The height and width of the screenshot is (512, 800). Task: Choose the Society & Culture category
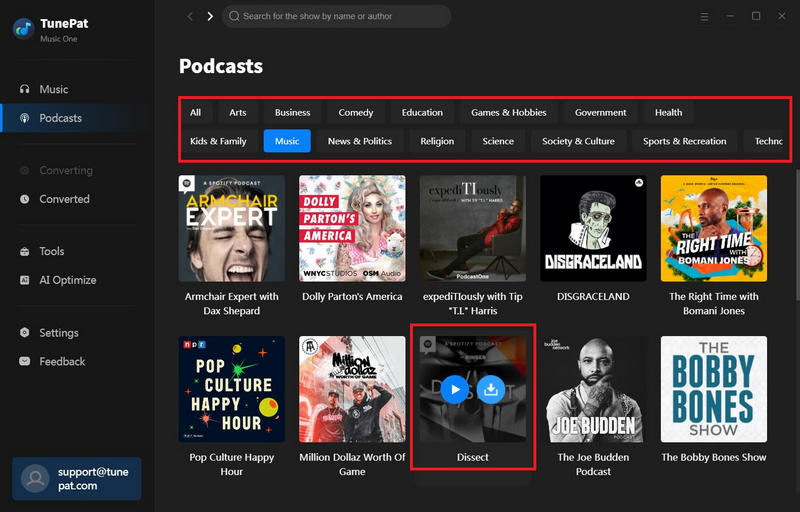[578, 141]
